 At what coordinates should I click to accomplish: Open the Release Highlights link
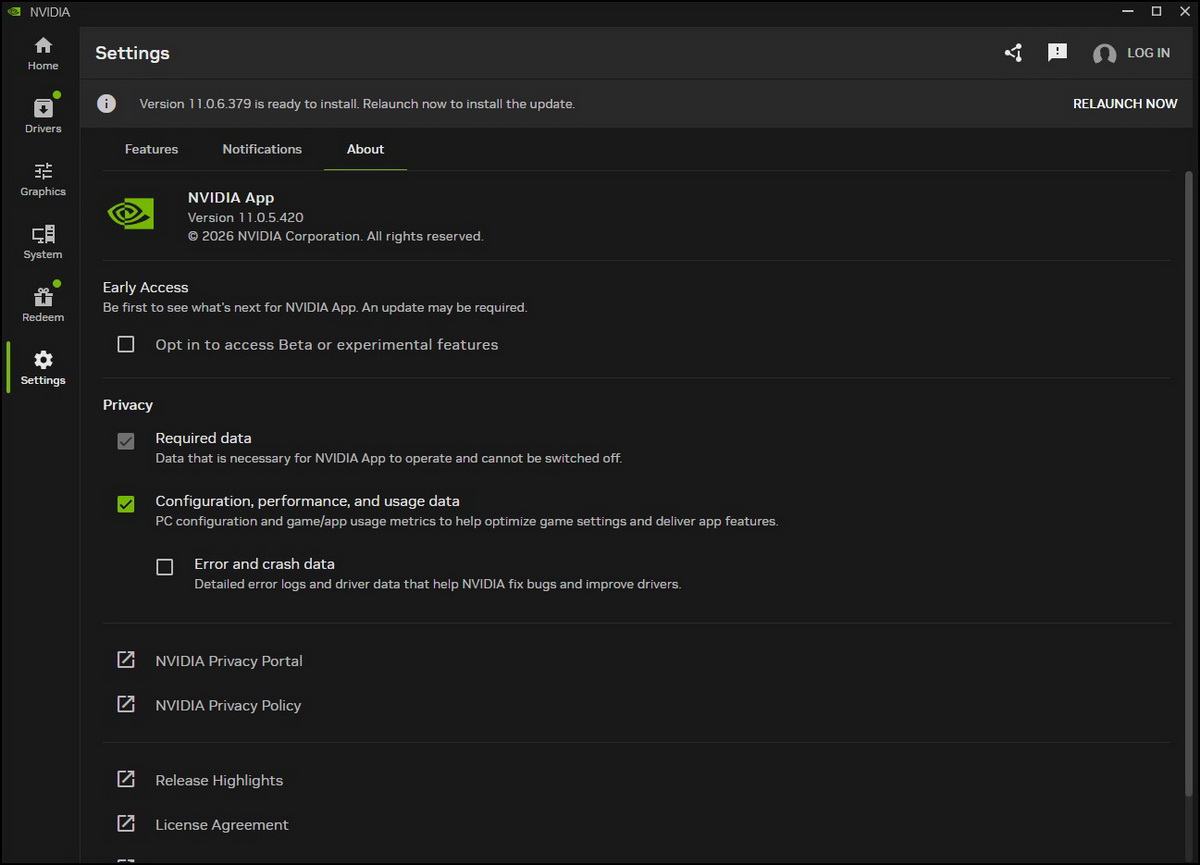coord(219,780)
